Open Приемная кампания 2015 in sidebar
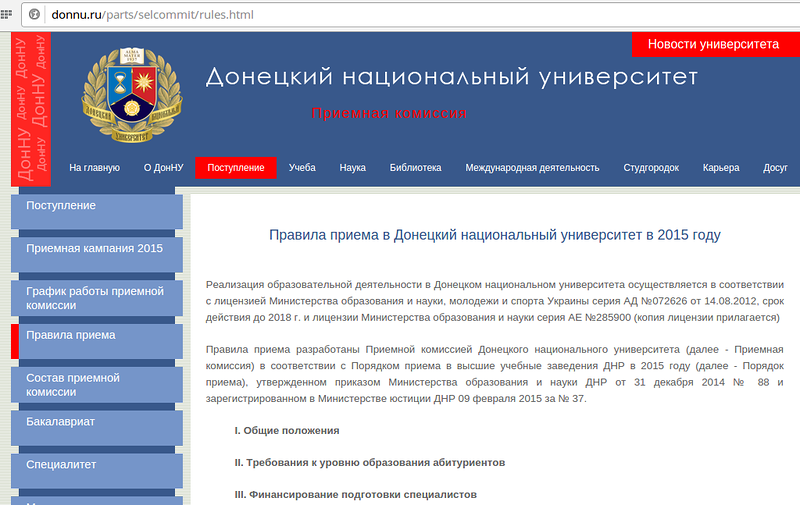 [97, 255]
